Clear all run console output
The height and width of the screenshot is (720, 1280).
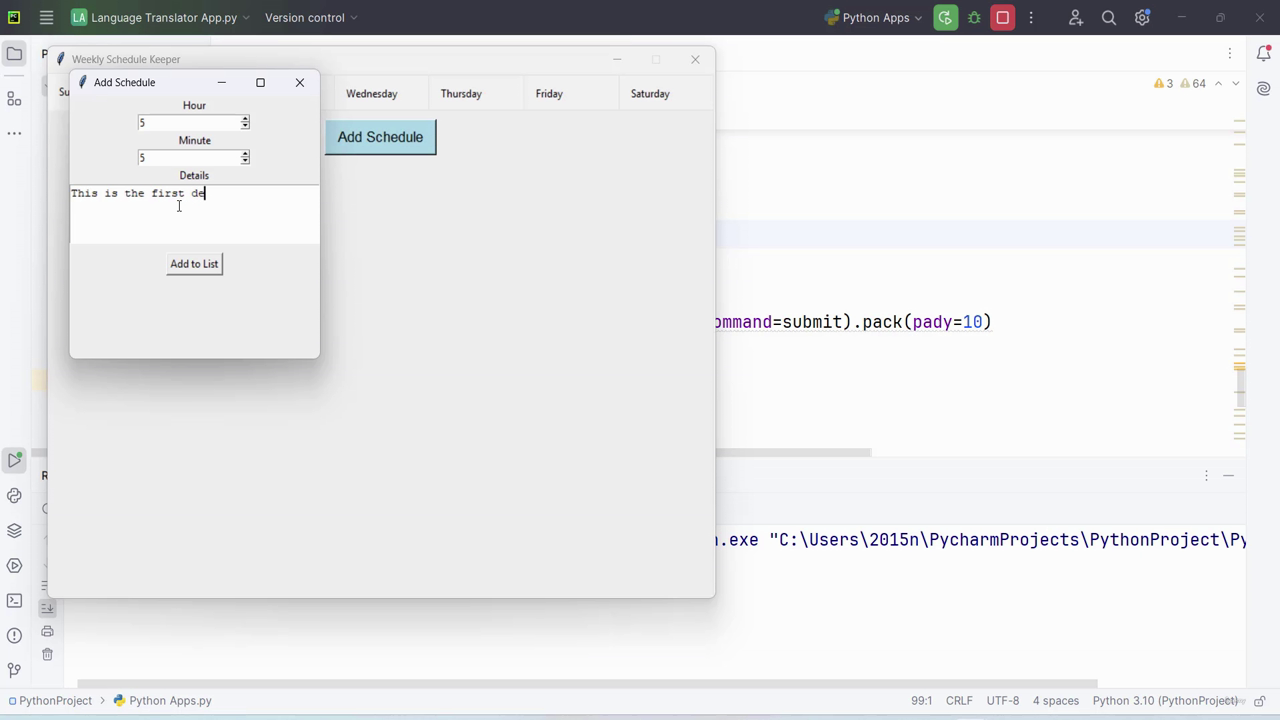pos(47,654)
